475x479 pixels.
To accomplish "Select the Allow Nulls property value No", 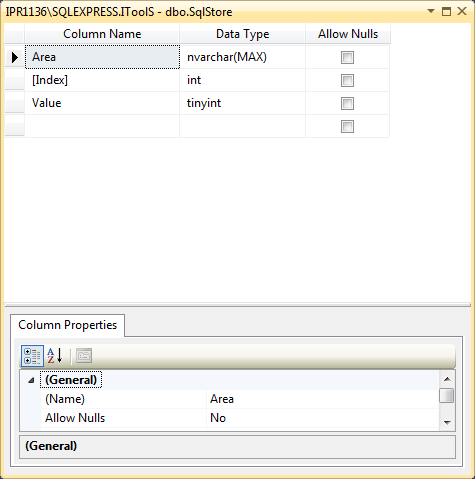I will [322, 418].
